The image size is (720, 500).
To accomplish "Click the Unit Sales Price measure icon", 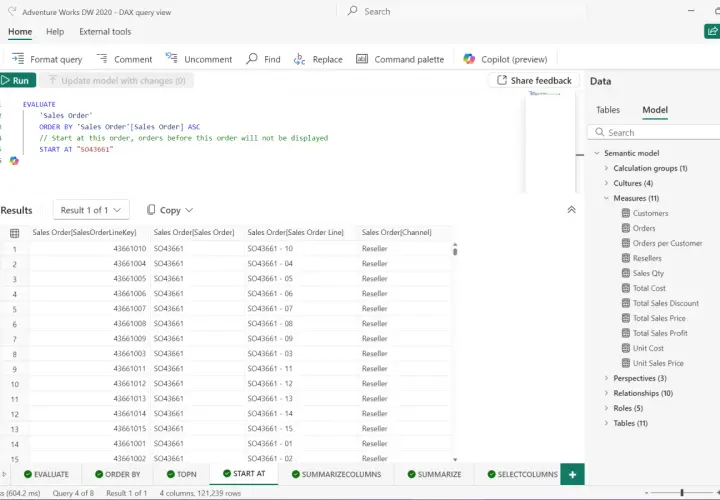I will pyautogui.click(x=625, y=363).
